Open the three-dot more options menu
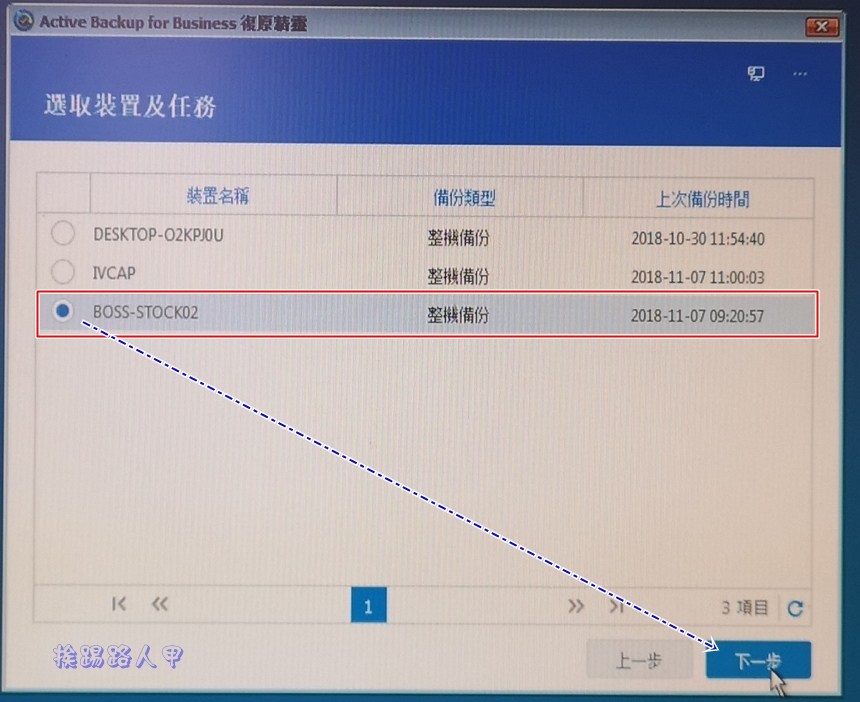The width and height of the screenshot is (860, 702). point(800,73)
